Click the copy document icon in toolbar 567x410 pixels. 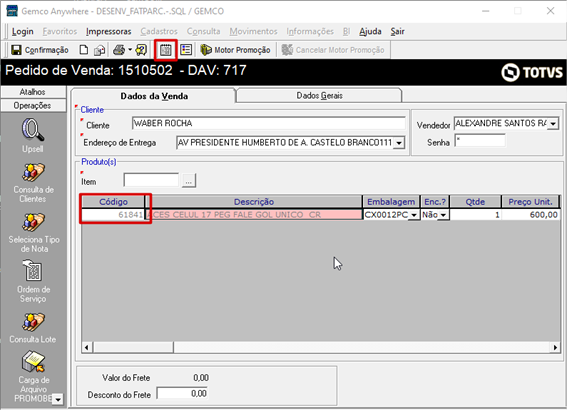coord(99,50)
